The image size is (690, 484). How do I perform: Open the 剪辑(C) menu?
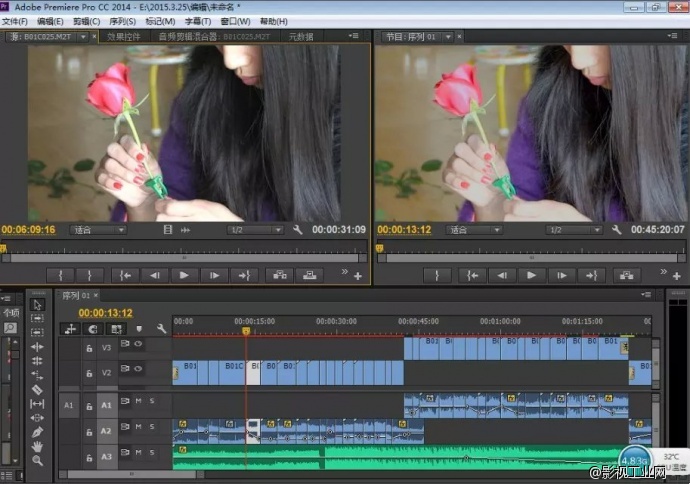point(86,22)
